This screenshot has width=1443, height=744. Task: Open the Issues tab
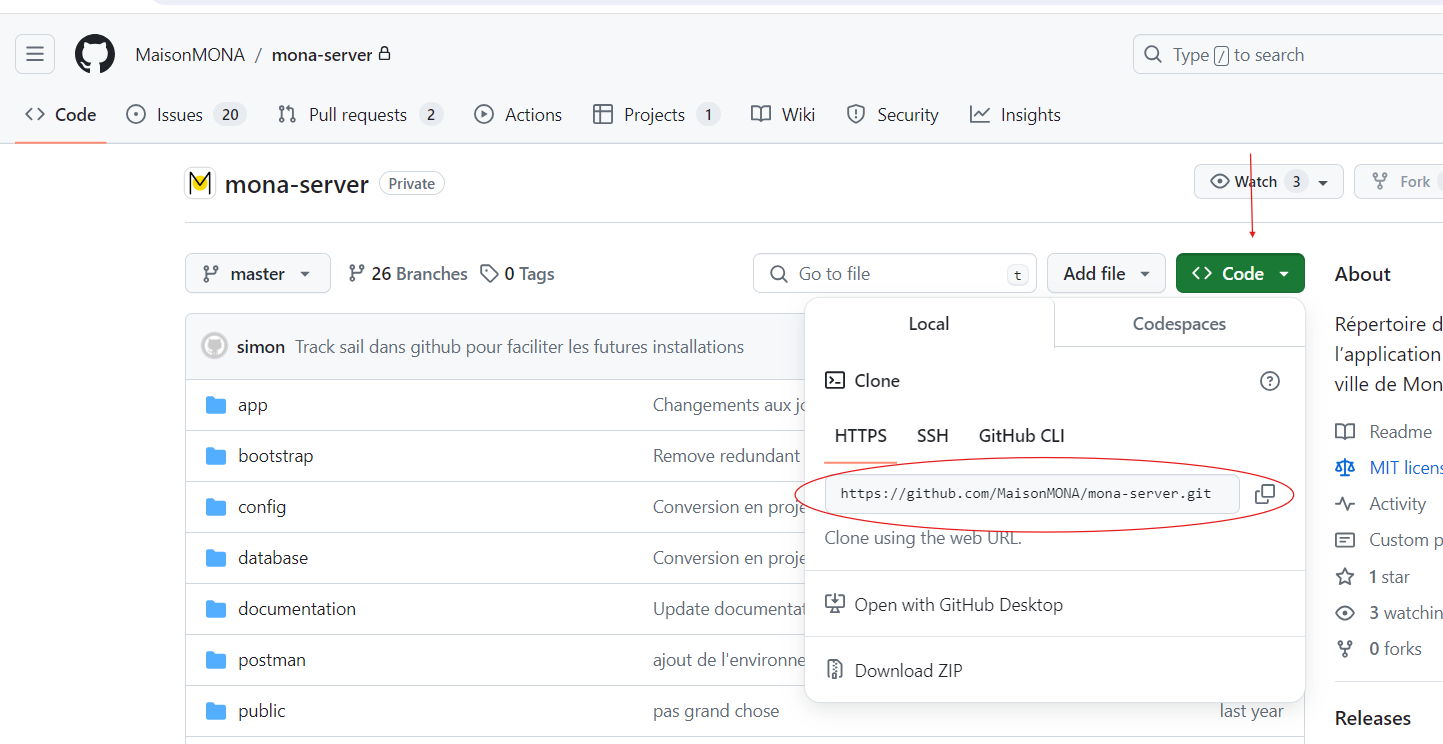(x=186, y=114)
